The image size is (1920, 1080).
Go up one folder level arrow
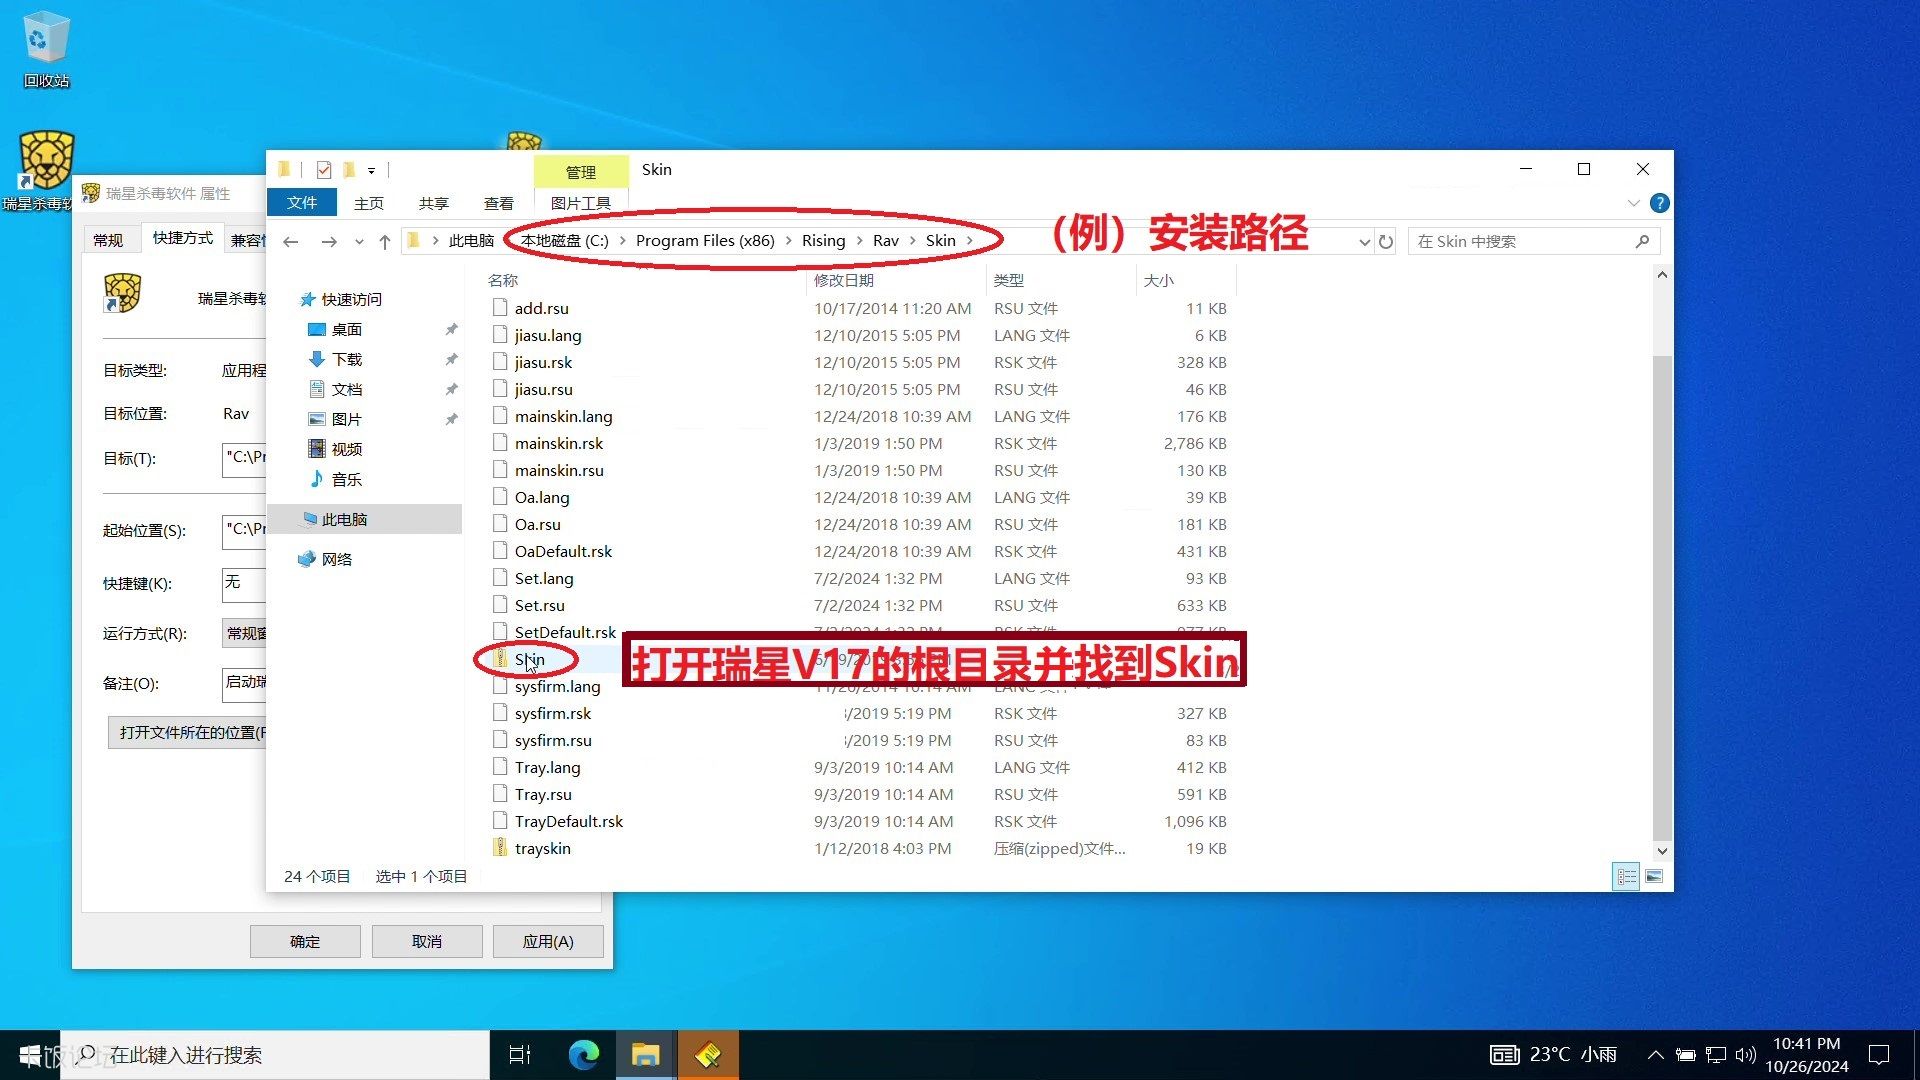point(385,241)
